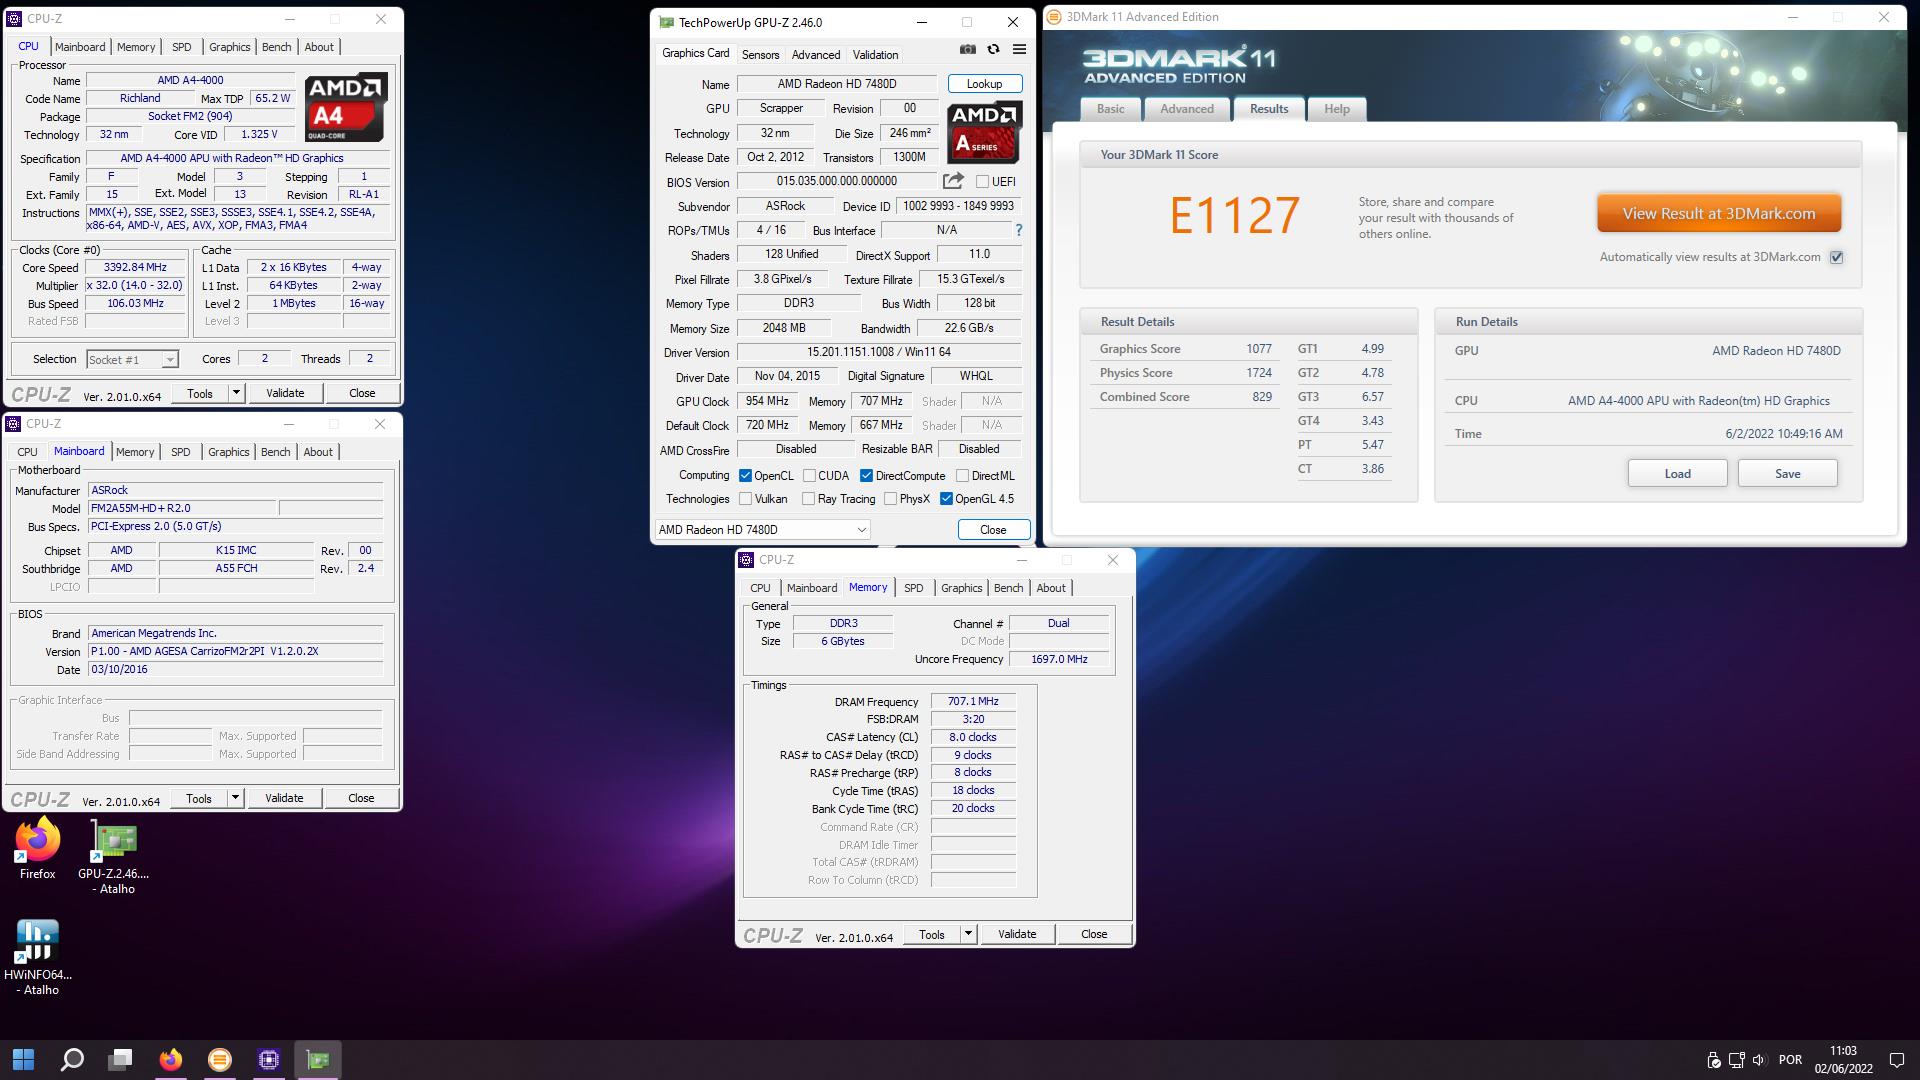
Task: Switch to GPU-Z in the taskbar
Action: (318, 1059)
